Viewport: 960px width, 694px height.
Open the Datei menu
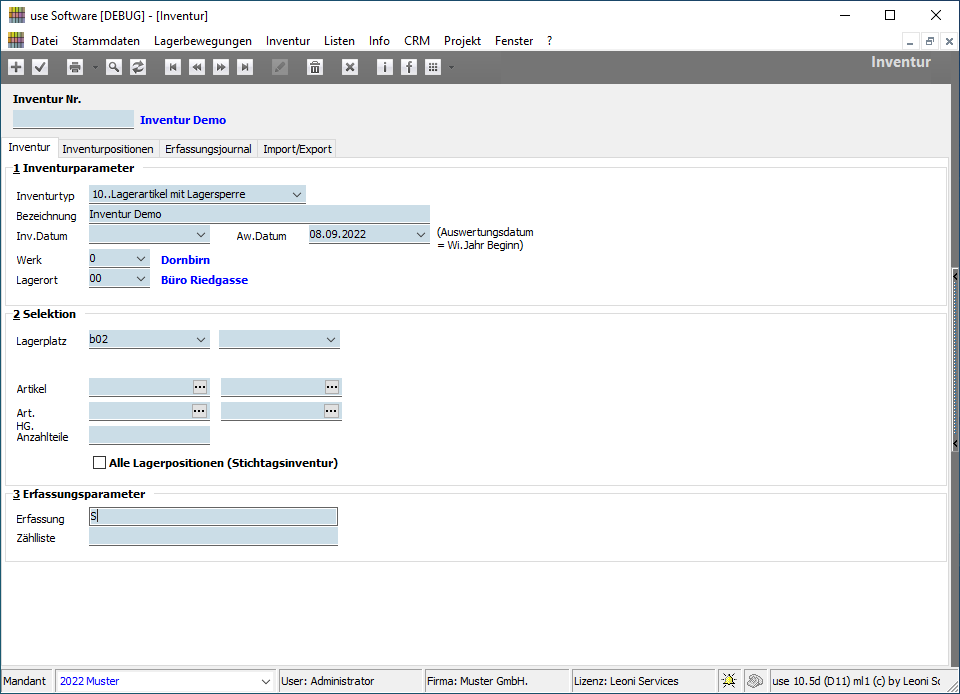[44, 41]
